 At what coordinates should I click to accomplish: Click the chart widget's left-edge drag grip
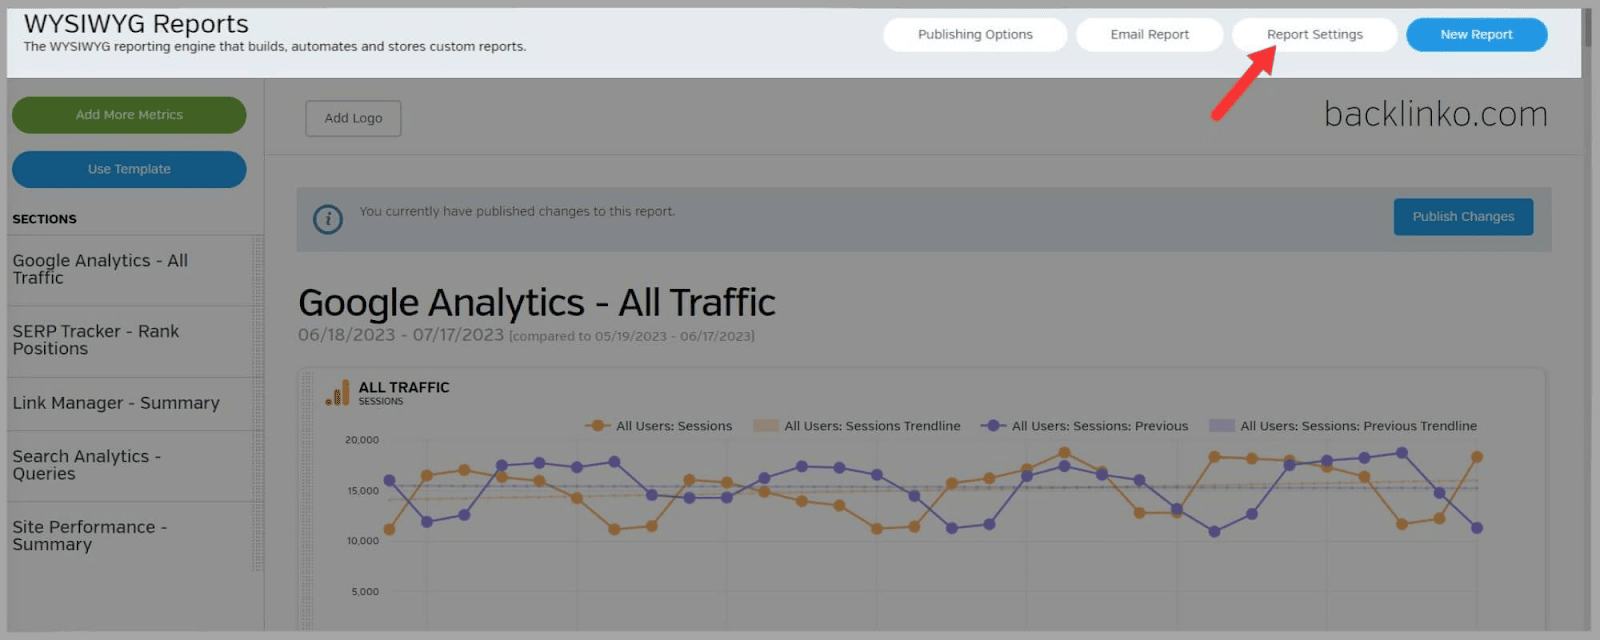tap(307, 500)
